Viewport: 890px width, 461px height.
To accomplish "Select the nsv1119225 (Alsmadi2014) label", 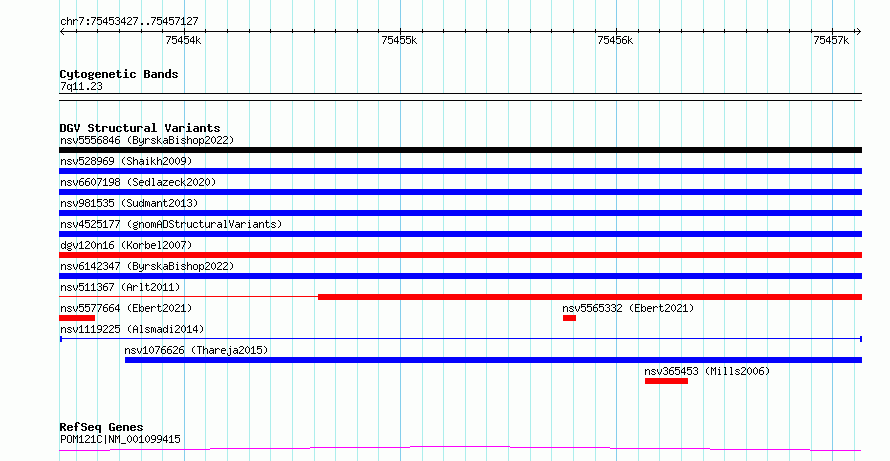I will 132,329.
